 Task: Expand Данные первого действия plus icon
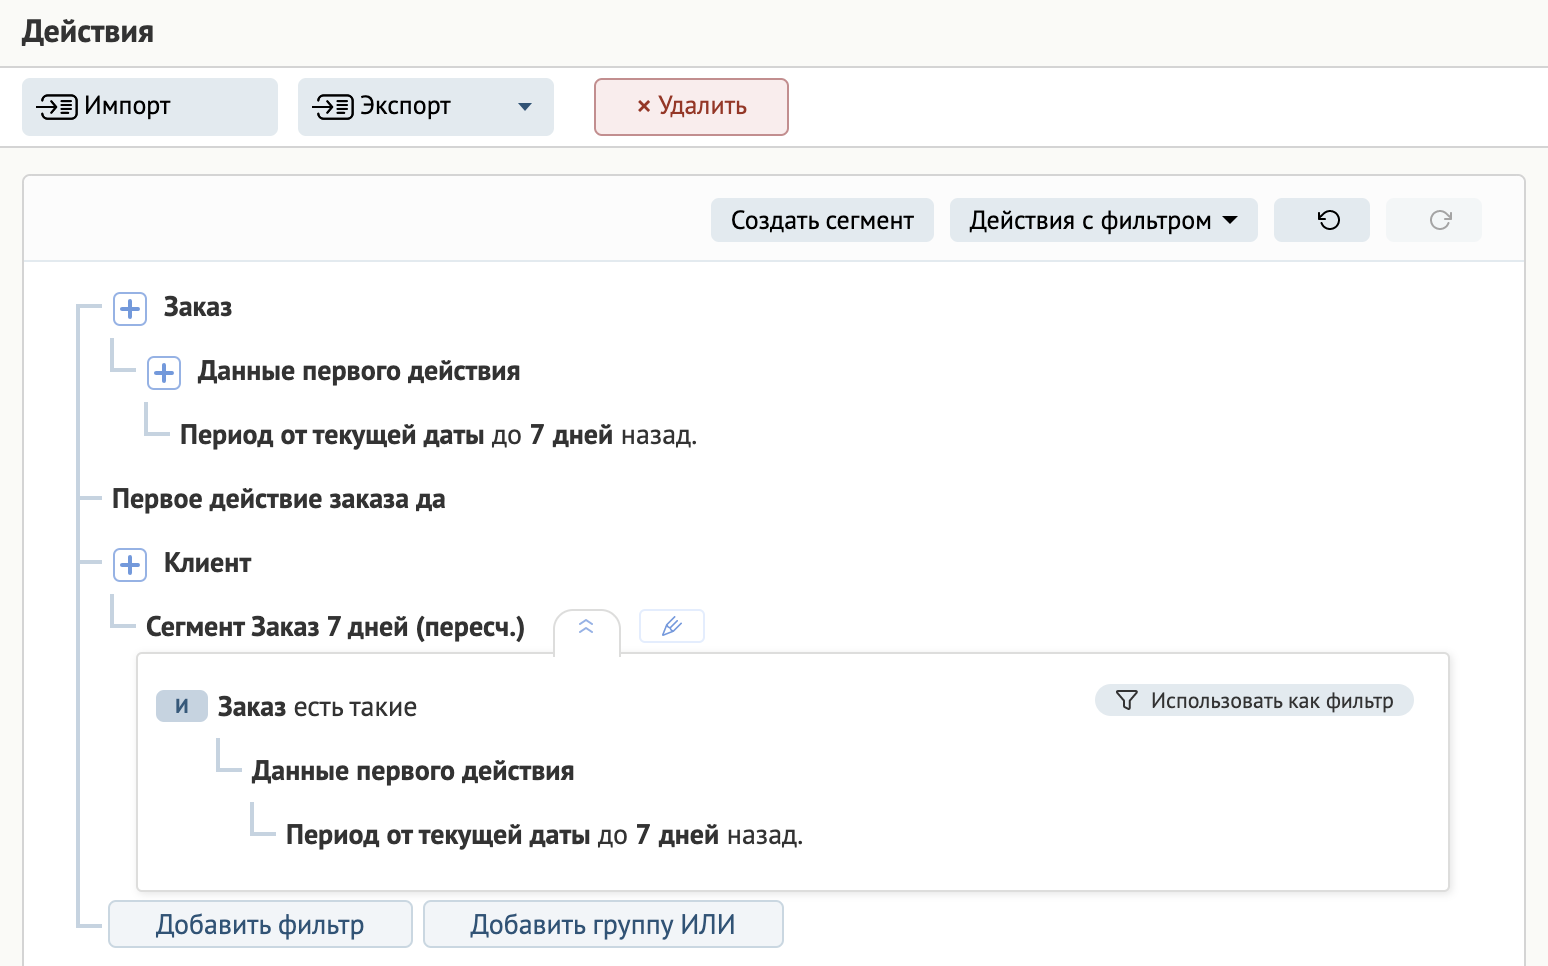164,373
